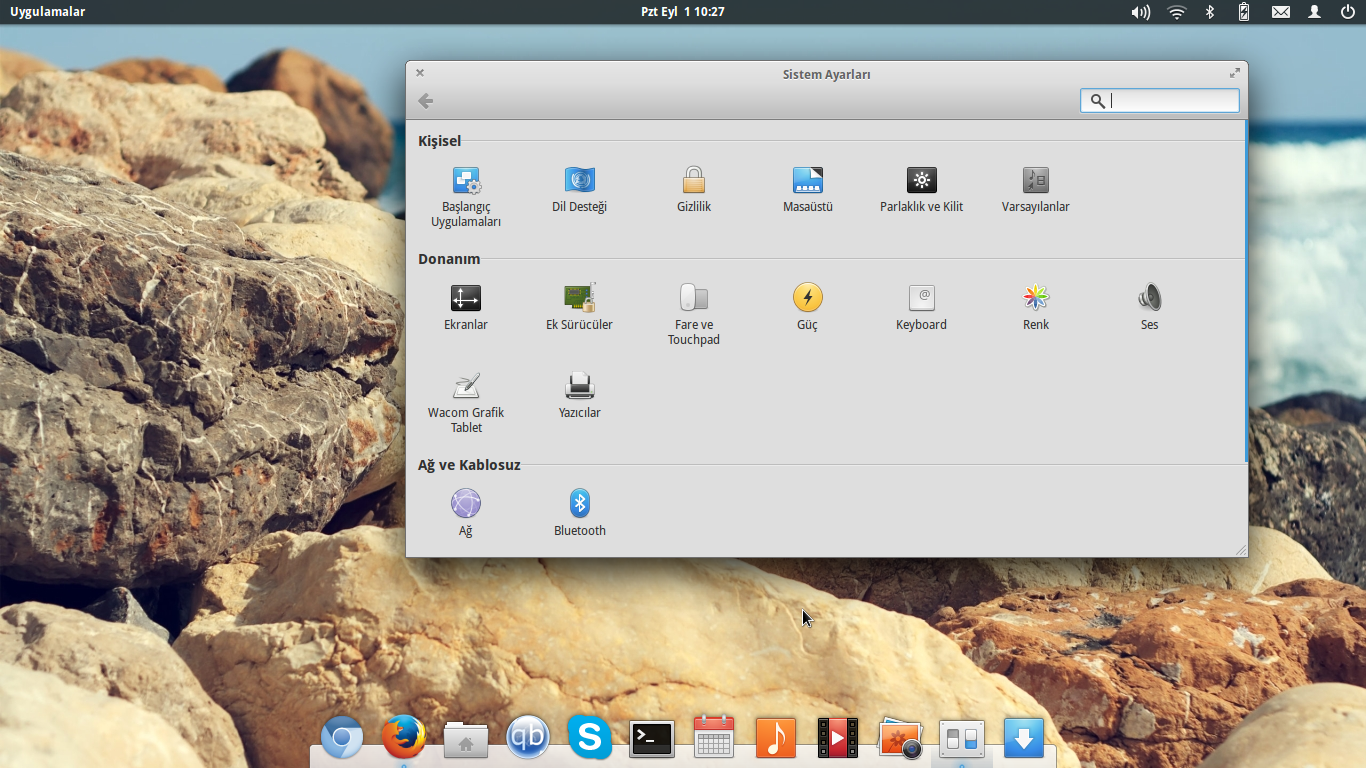Open Gizlilik privacy settings
This screenshot has height=768, width=1366.
coord(694,190)
